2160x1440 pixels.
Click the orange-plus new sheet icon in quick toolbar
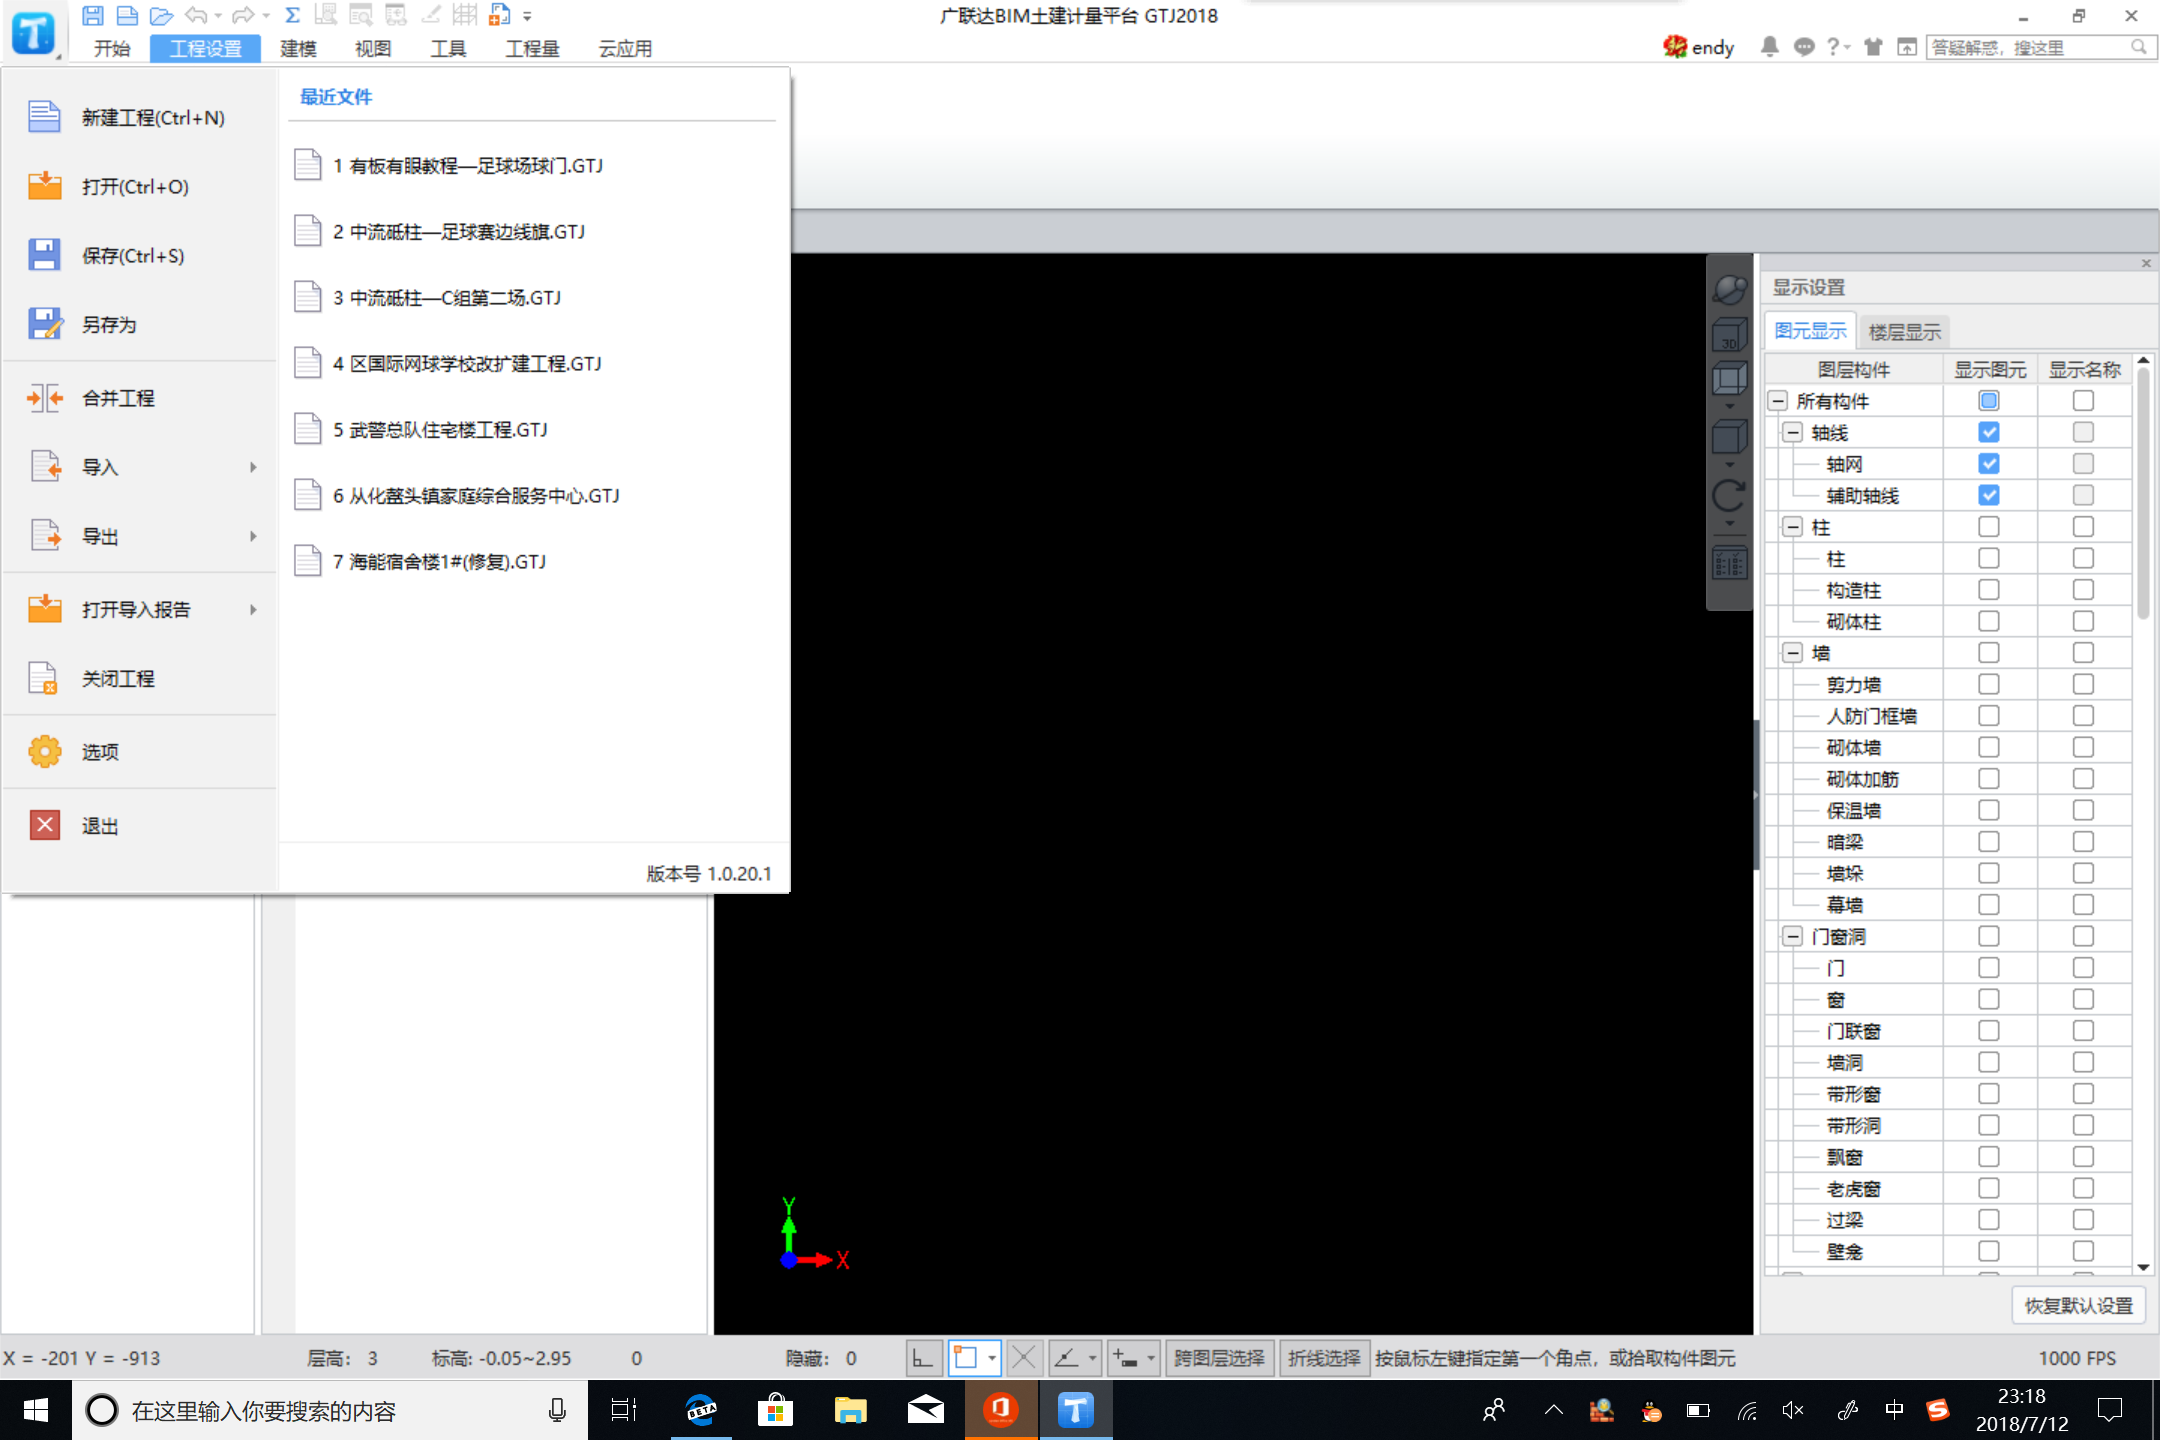point(499,15)
